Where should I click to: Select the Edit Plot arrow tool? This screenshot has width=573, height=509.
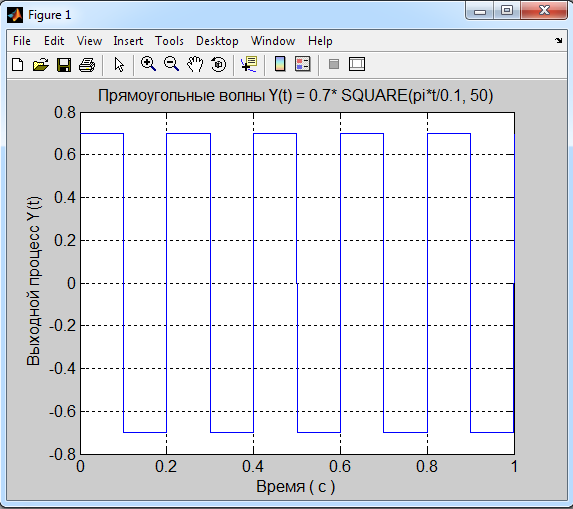[x=119, y=65]
